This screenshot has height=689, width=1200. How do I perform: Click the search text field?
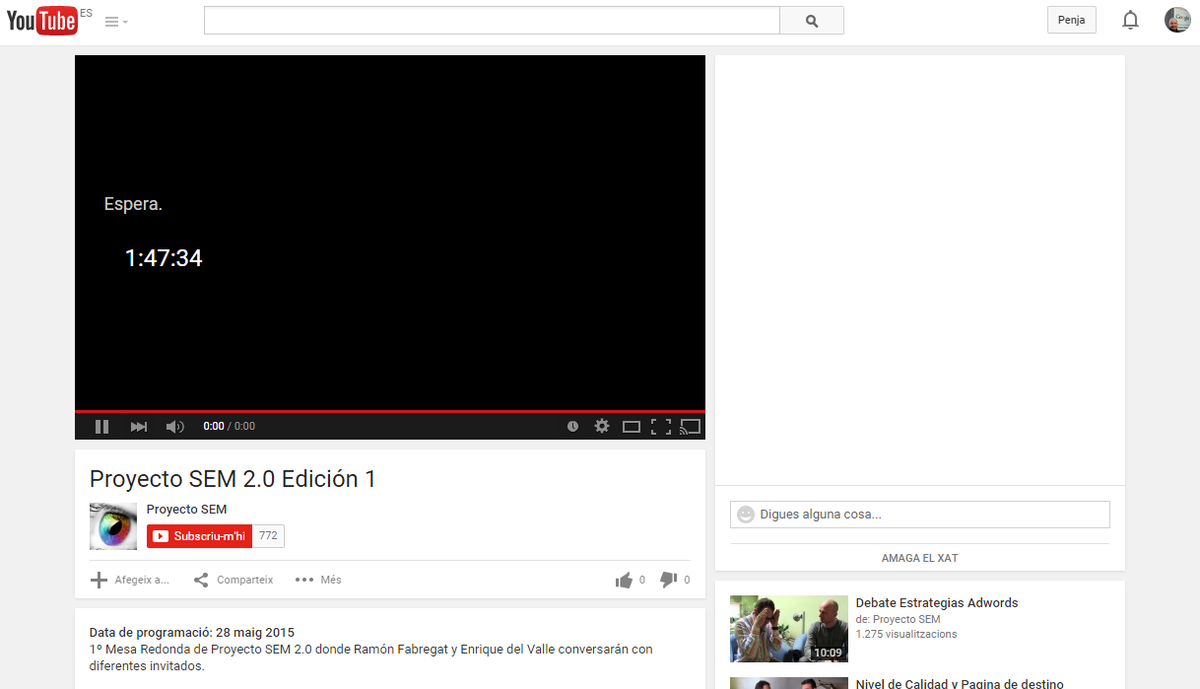tap(492, 20)
